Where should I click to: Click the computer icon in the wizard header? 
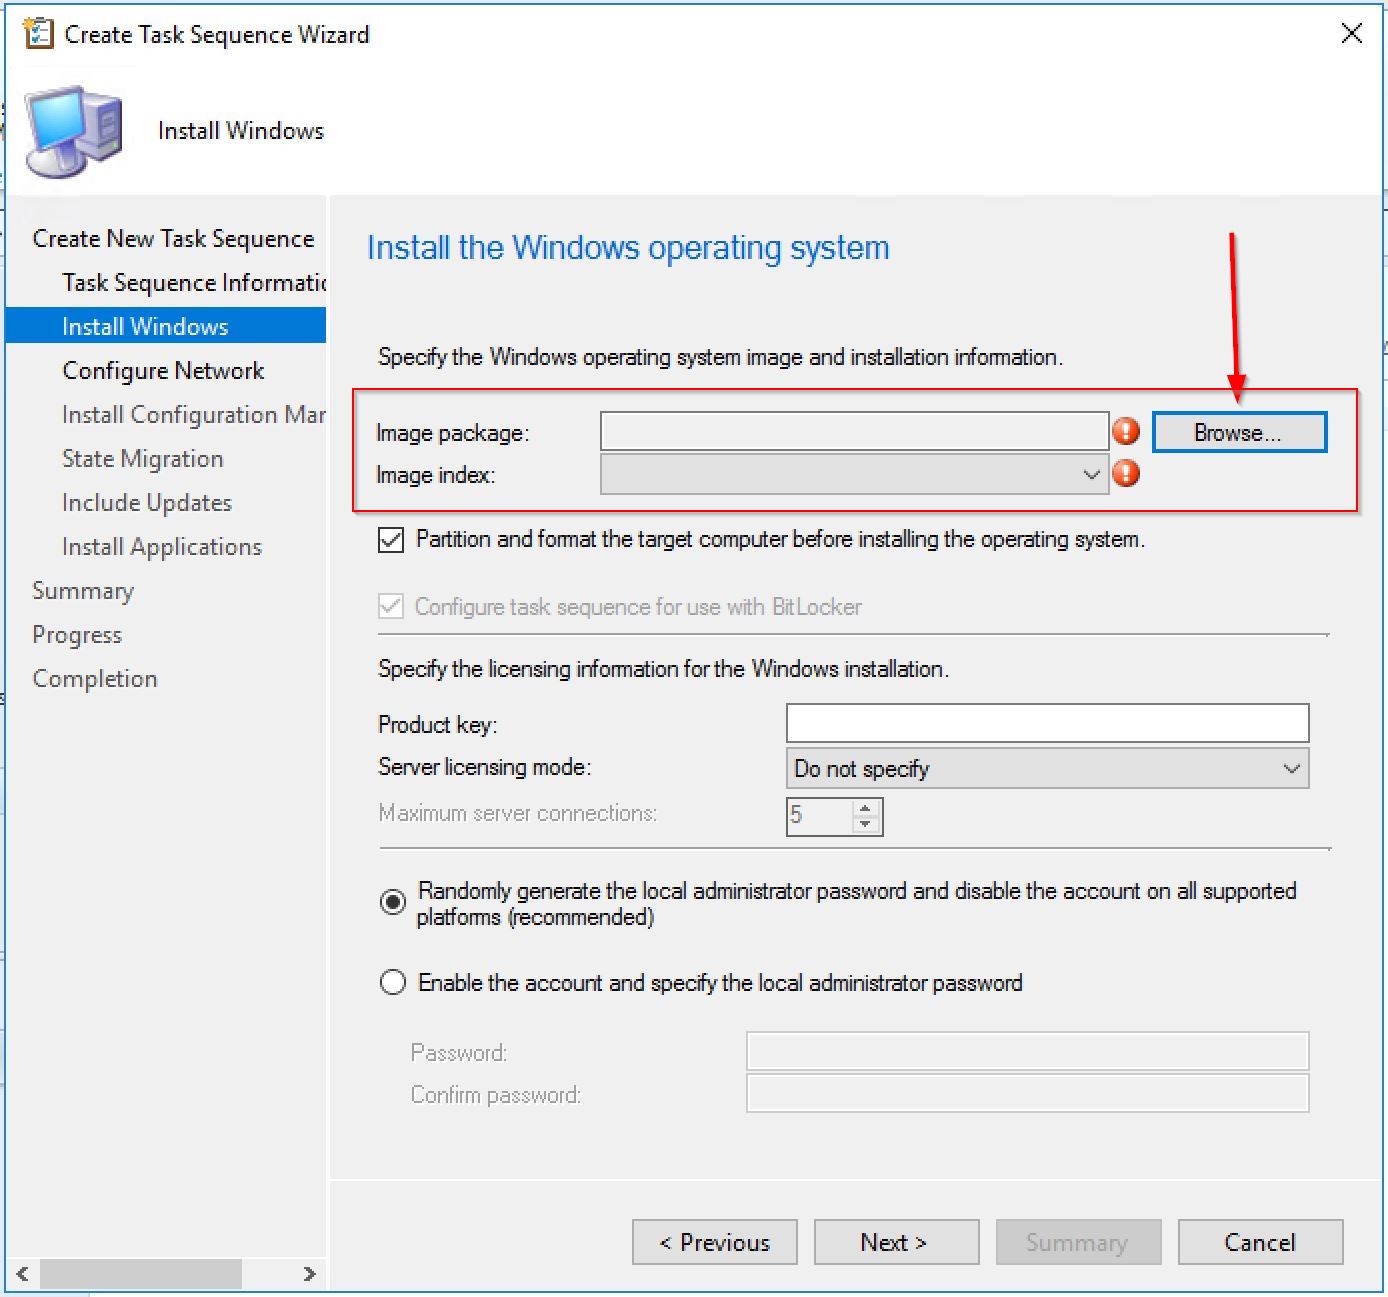pyautogui.click(x=75, y=132)
